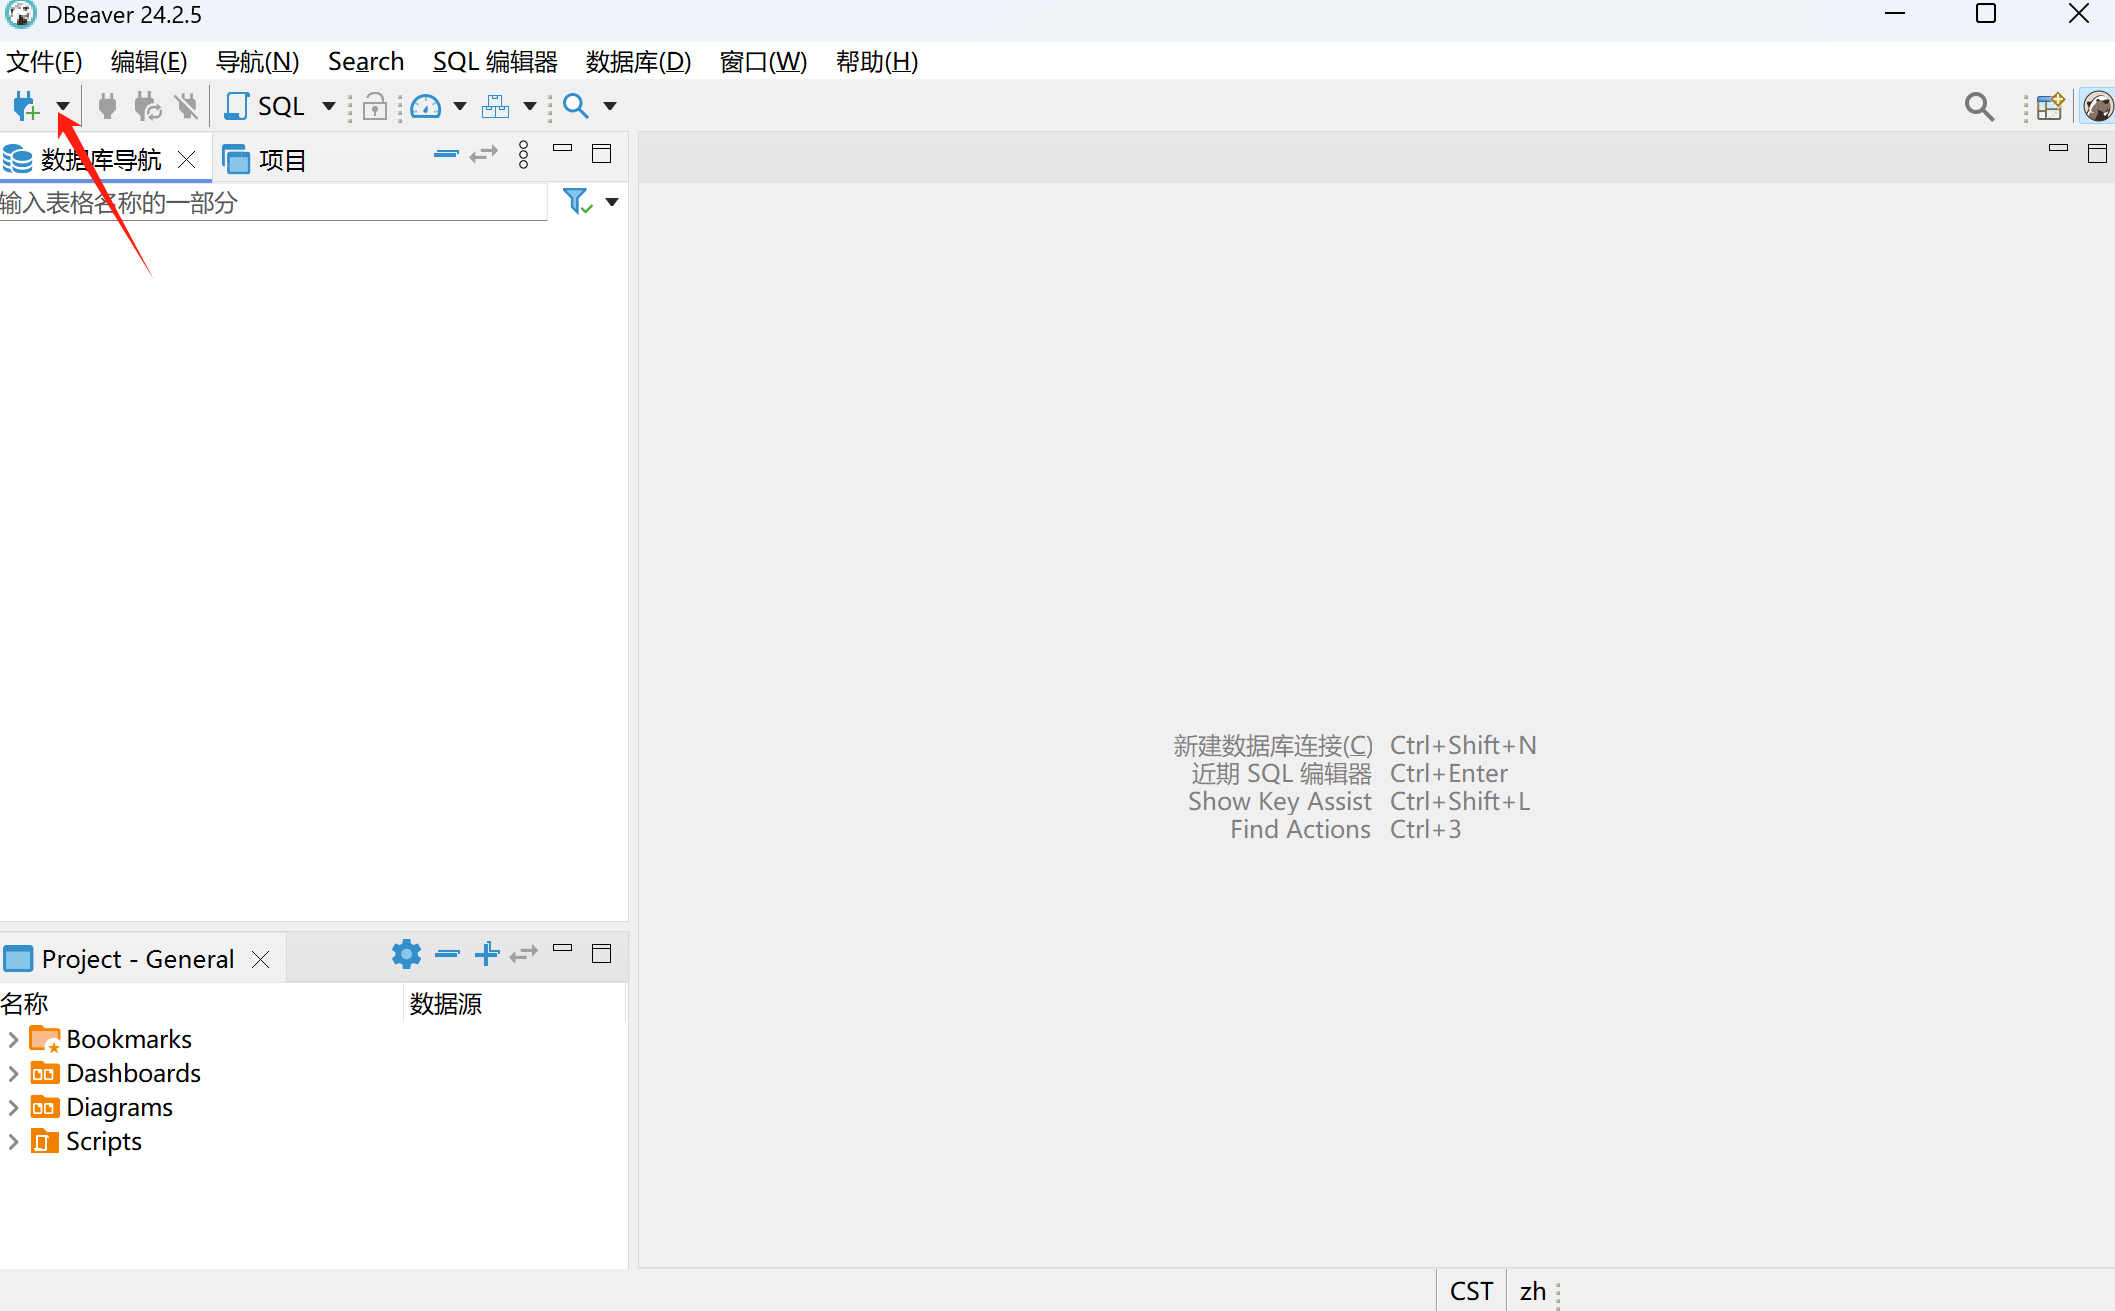This screenshot has width=2115, height=1311.
Task: Expand the new connection dropdown arrow
Action: 63,106
